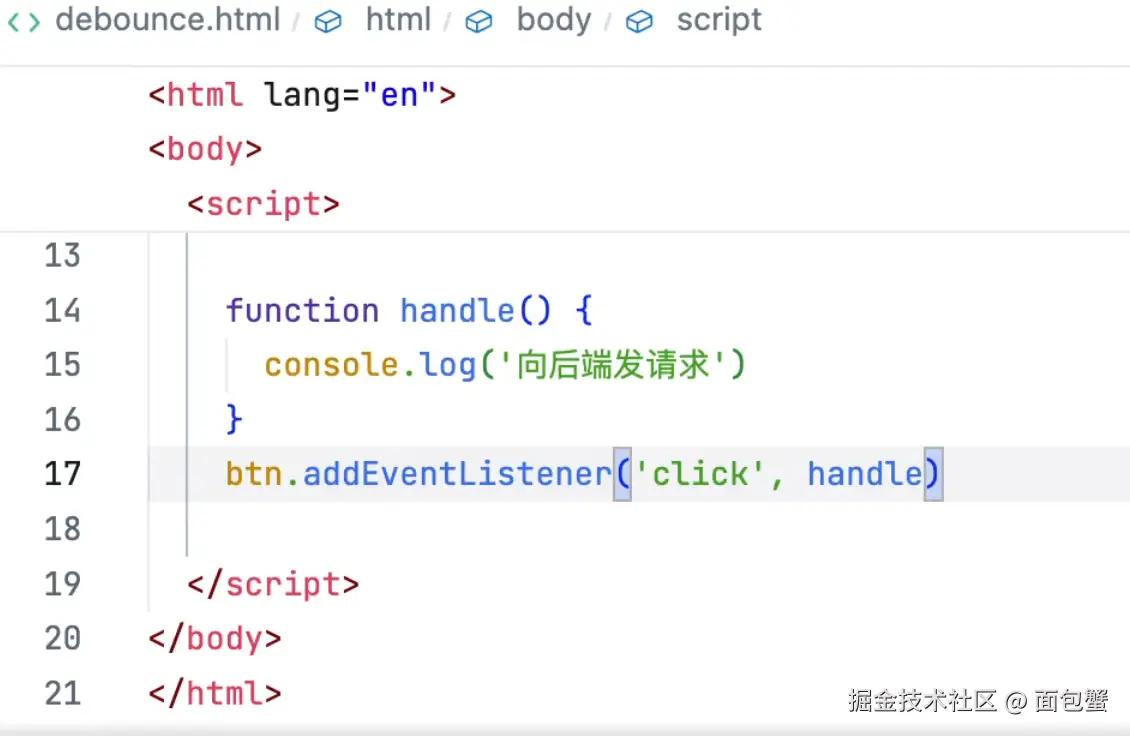Select the html breadcrumb segment
This screenshot has width=1130, height=736.
pyautogui.click(x=398, y=20)
